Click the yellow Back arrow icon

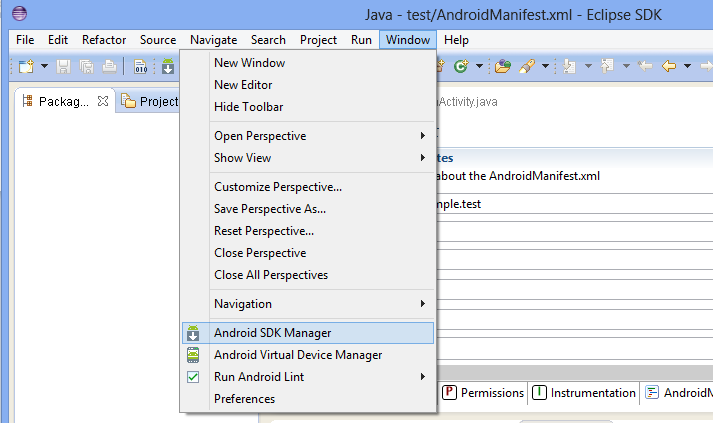click(669, 66)
